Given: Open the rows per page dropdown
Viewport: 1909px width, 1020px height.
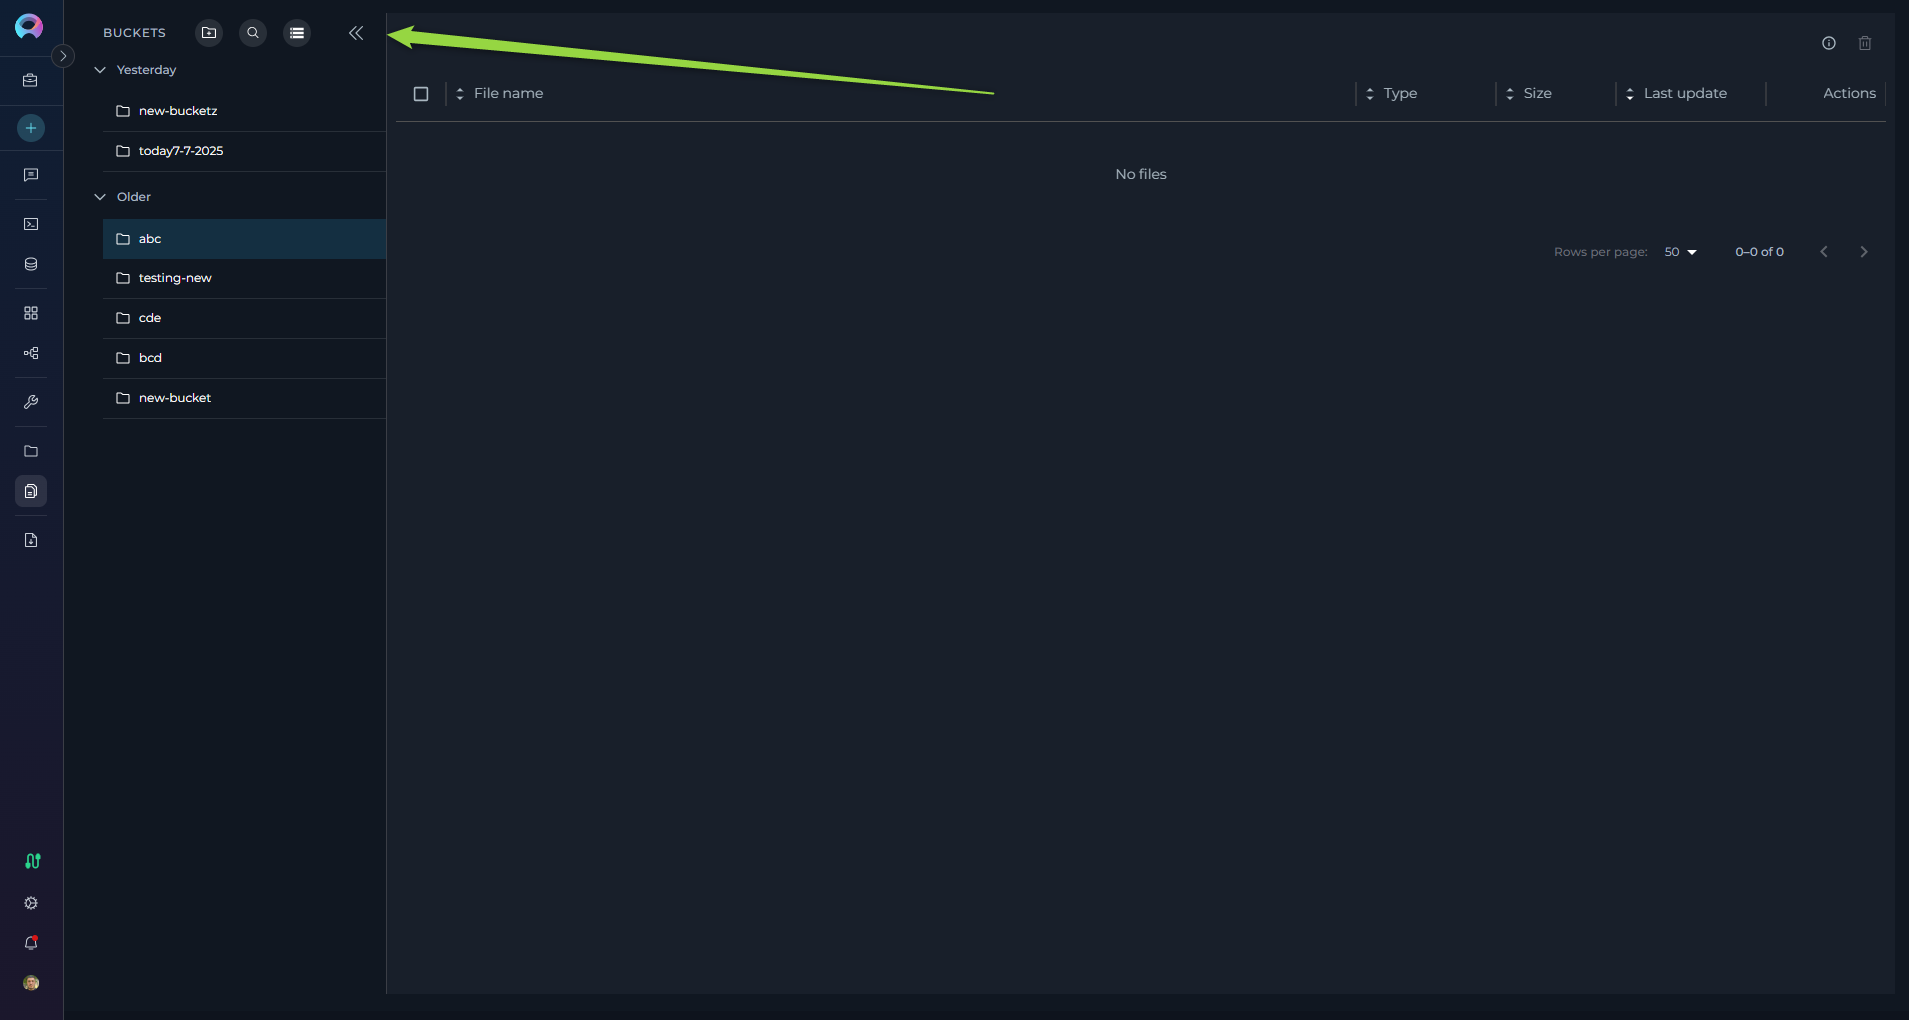Looking at the screenshot, I should pos(1681,252).
